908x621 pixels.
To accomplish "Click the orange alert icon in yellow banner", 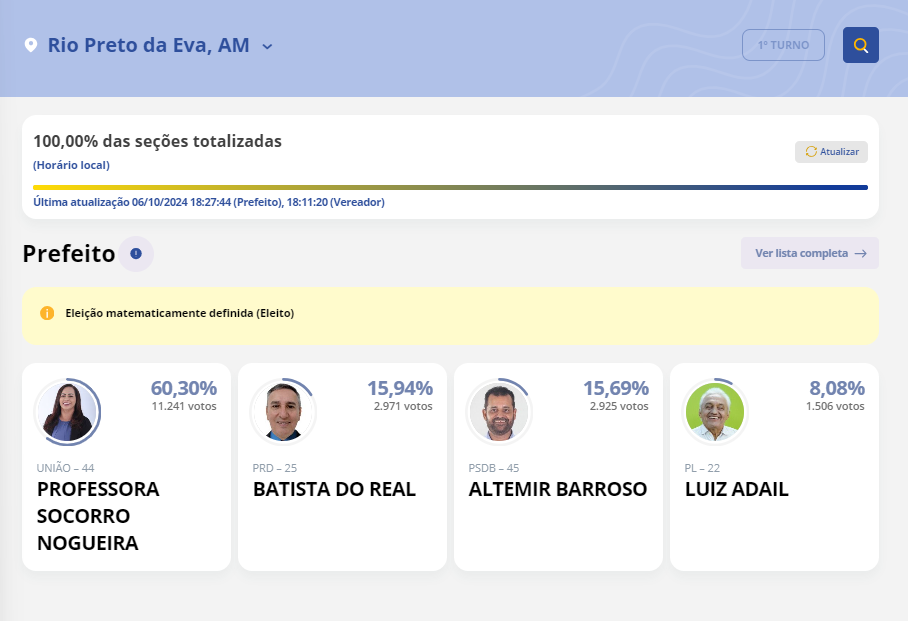I will tap(46, 313).
